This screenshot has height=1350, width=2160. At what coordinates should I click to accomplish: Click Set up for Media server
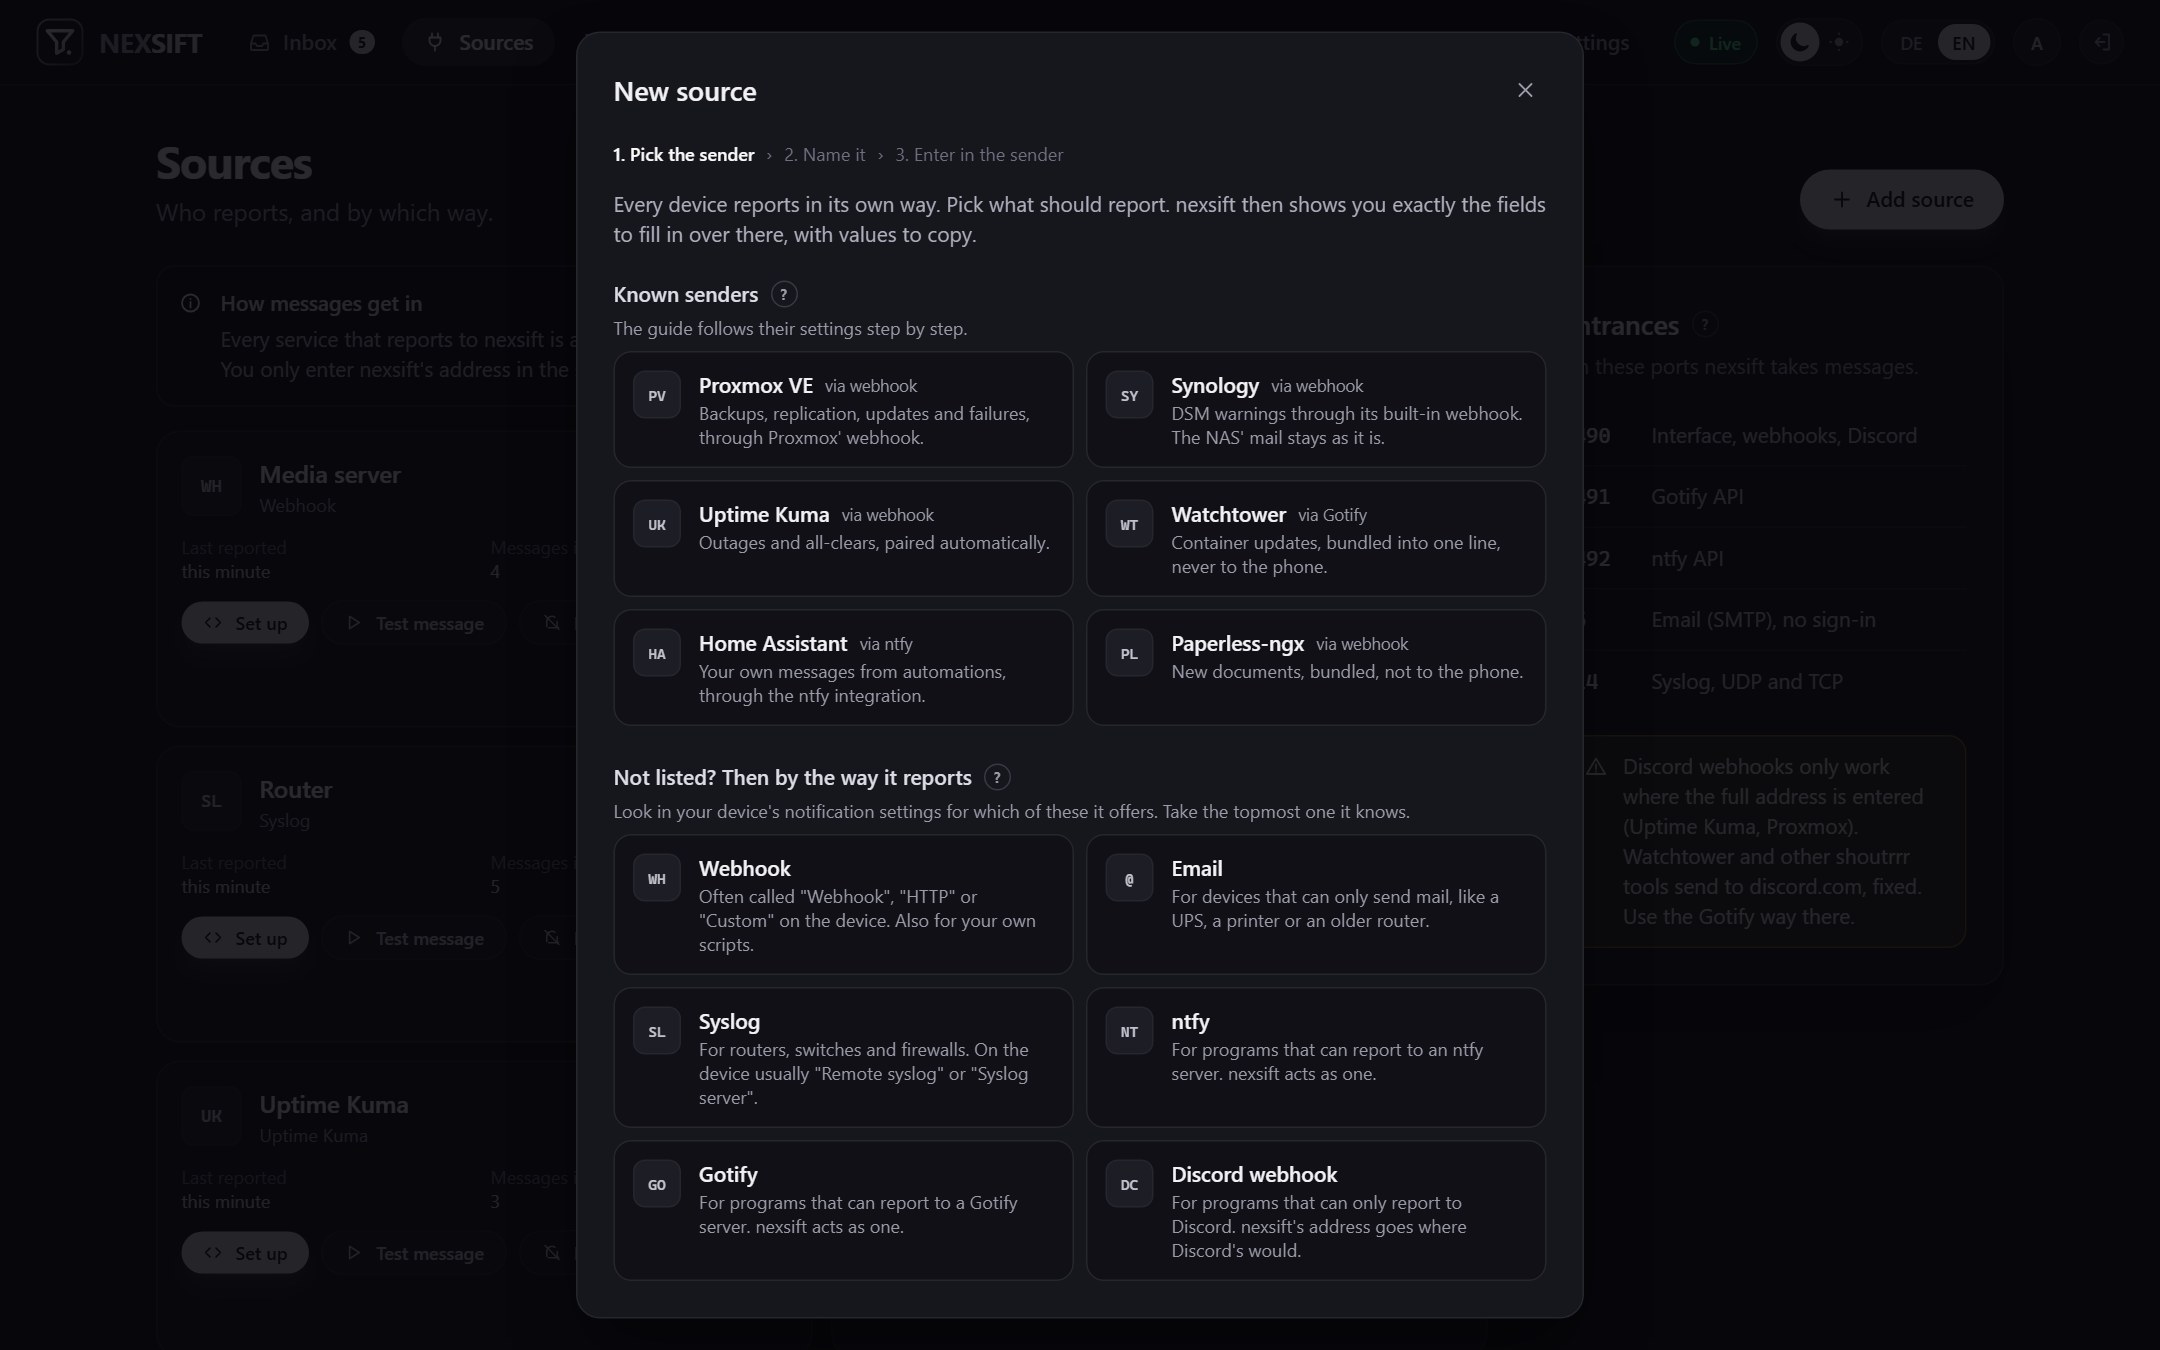click(x=245, y=623)
